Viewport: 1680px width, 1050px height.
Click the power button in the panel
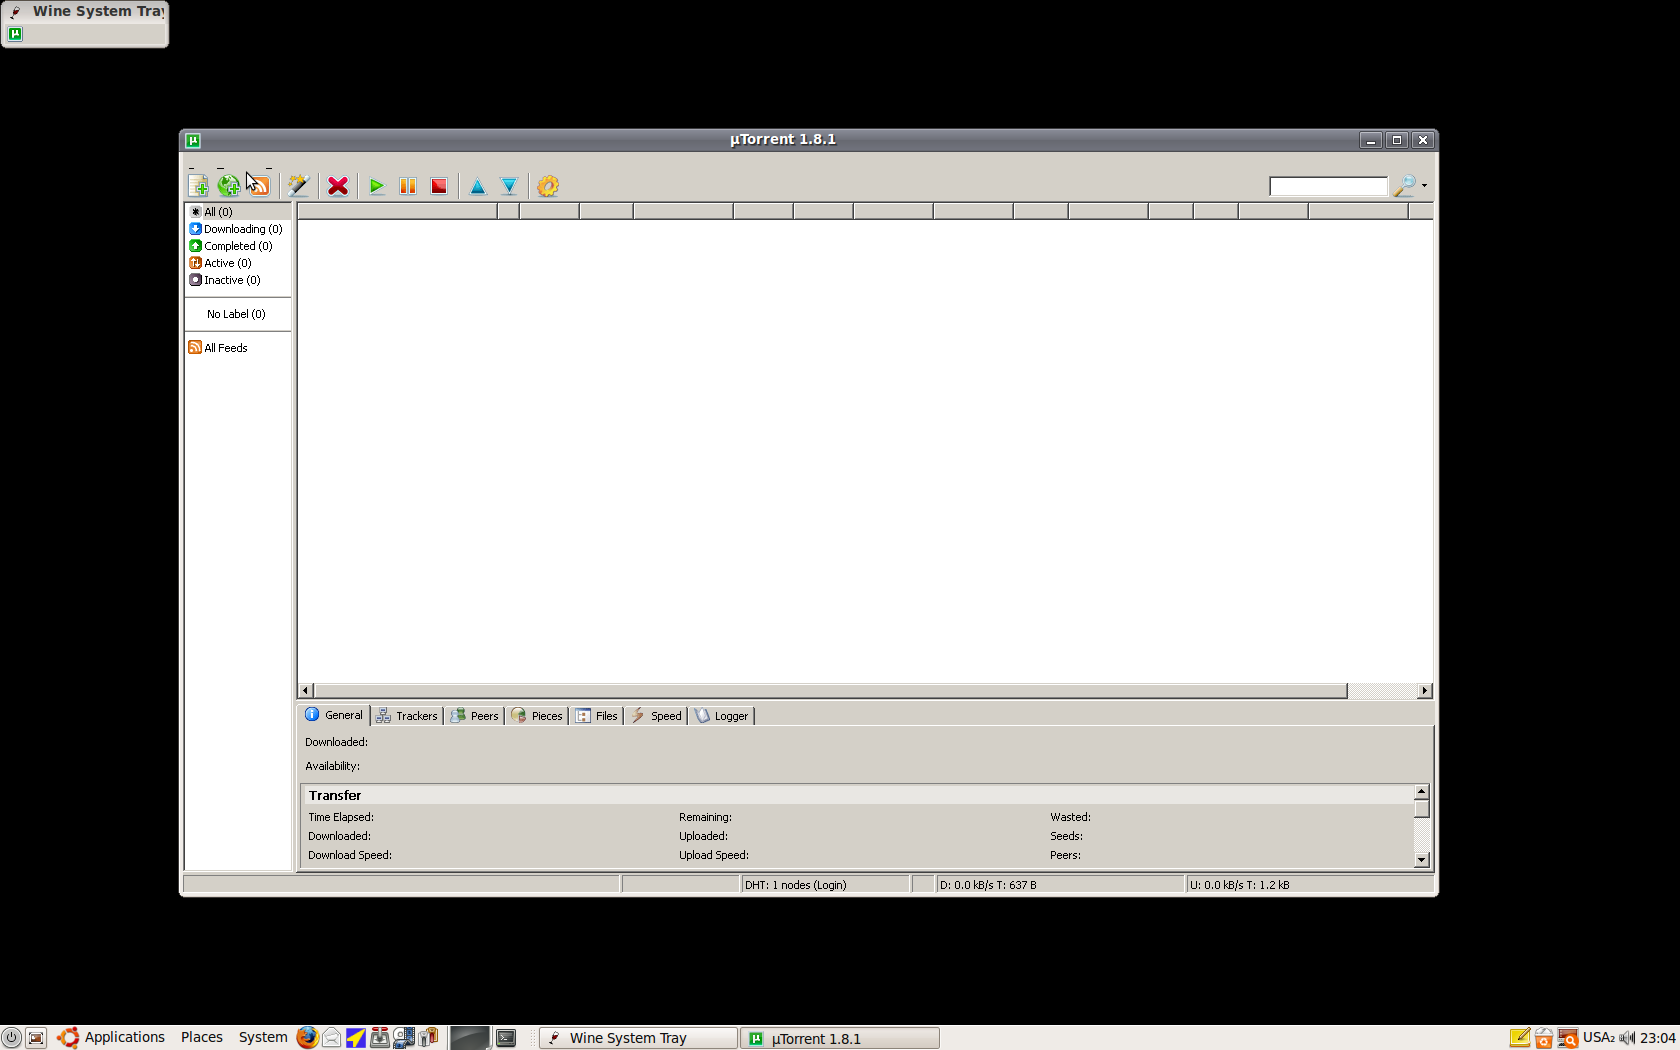(11, 1038)
